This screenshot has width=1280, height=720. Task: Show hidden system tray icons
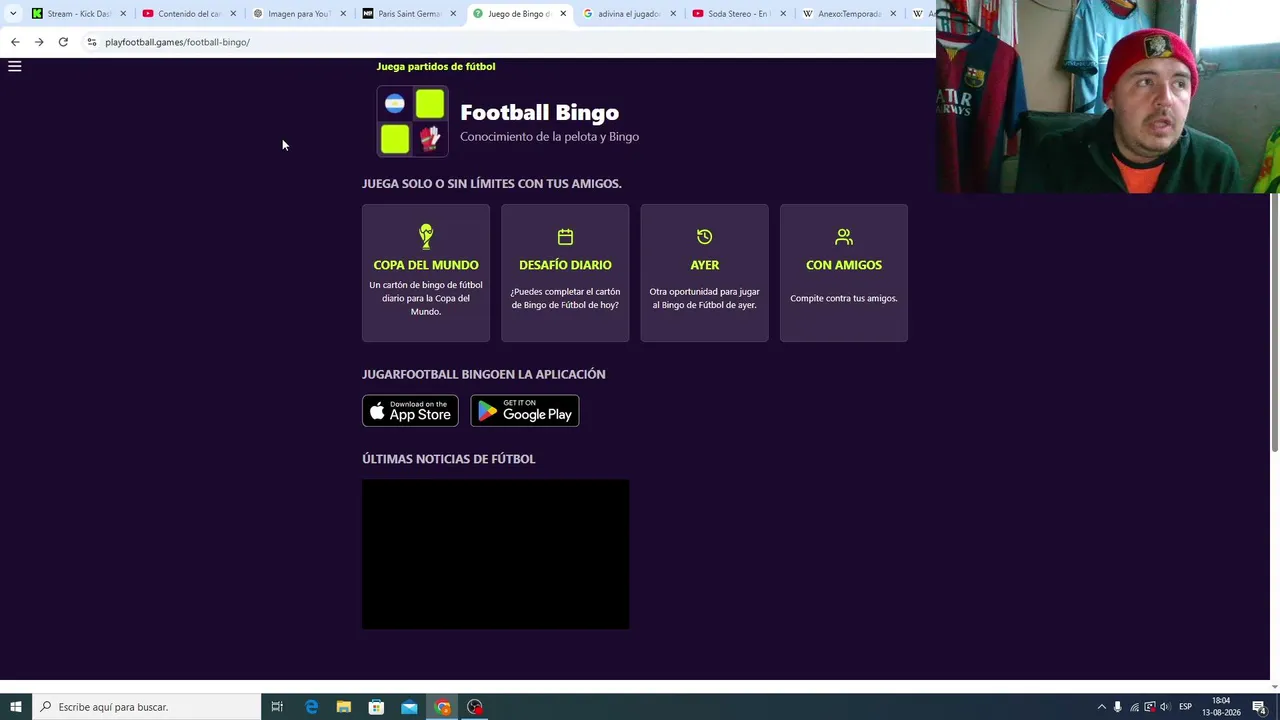[1102, 707]
